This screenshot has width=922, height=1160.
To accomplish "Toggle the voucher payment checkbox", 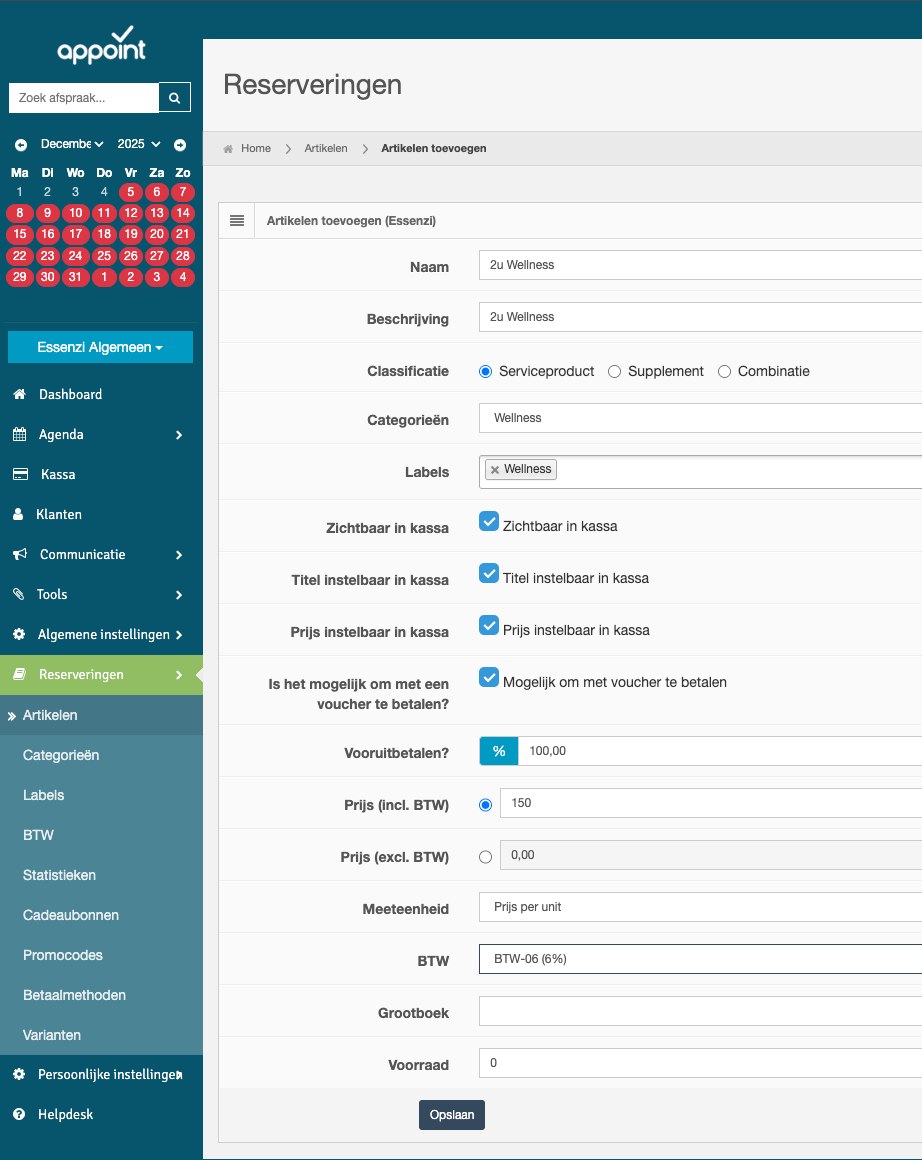I will pos(489,677).
